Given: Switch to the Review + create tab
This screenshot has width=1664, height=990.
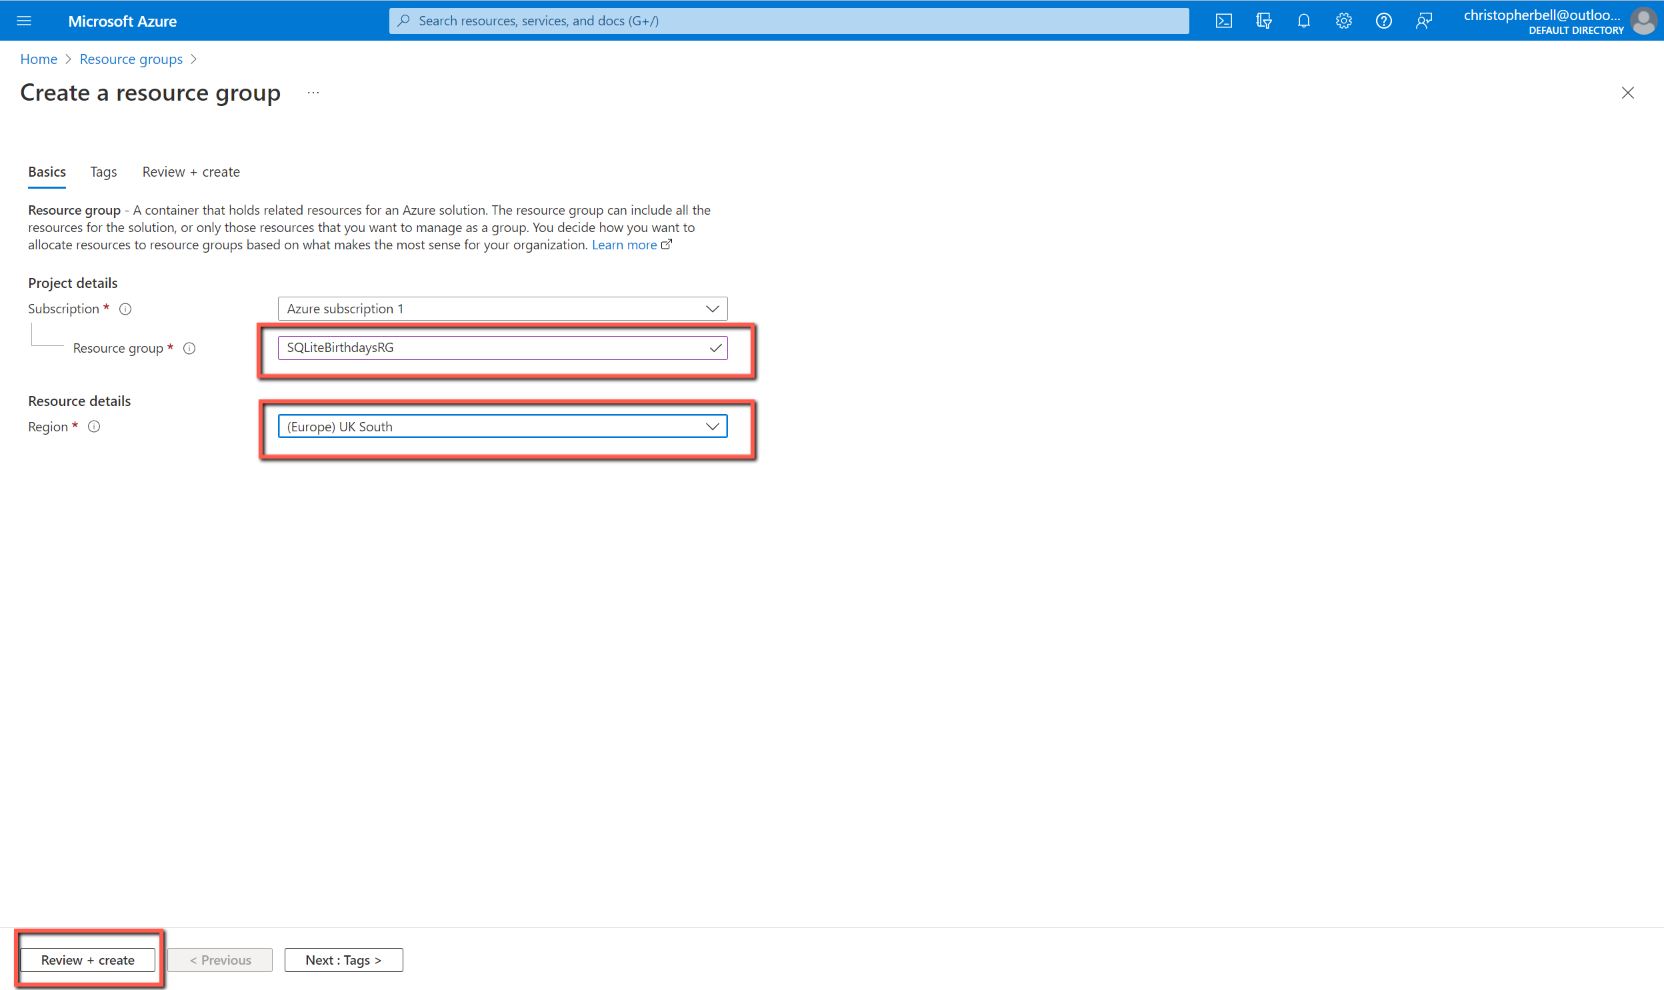Looking at the screenshot, I should click(x=191, y=172).
